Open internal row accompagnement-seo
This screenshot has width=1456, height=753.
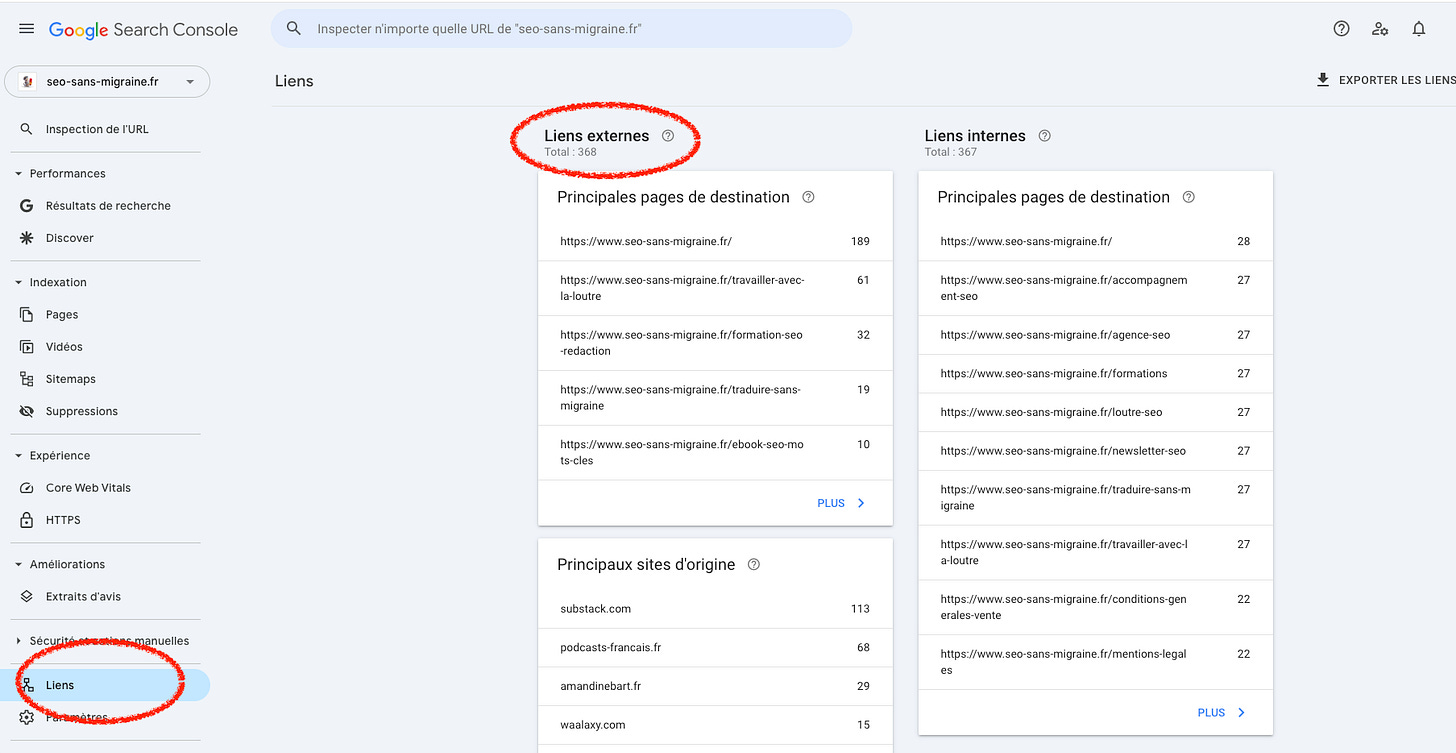click(1096, 288)
